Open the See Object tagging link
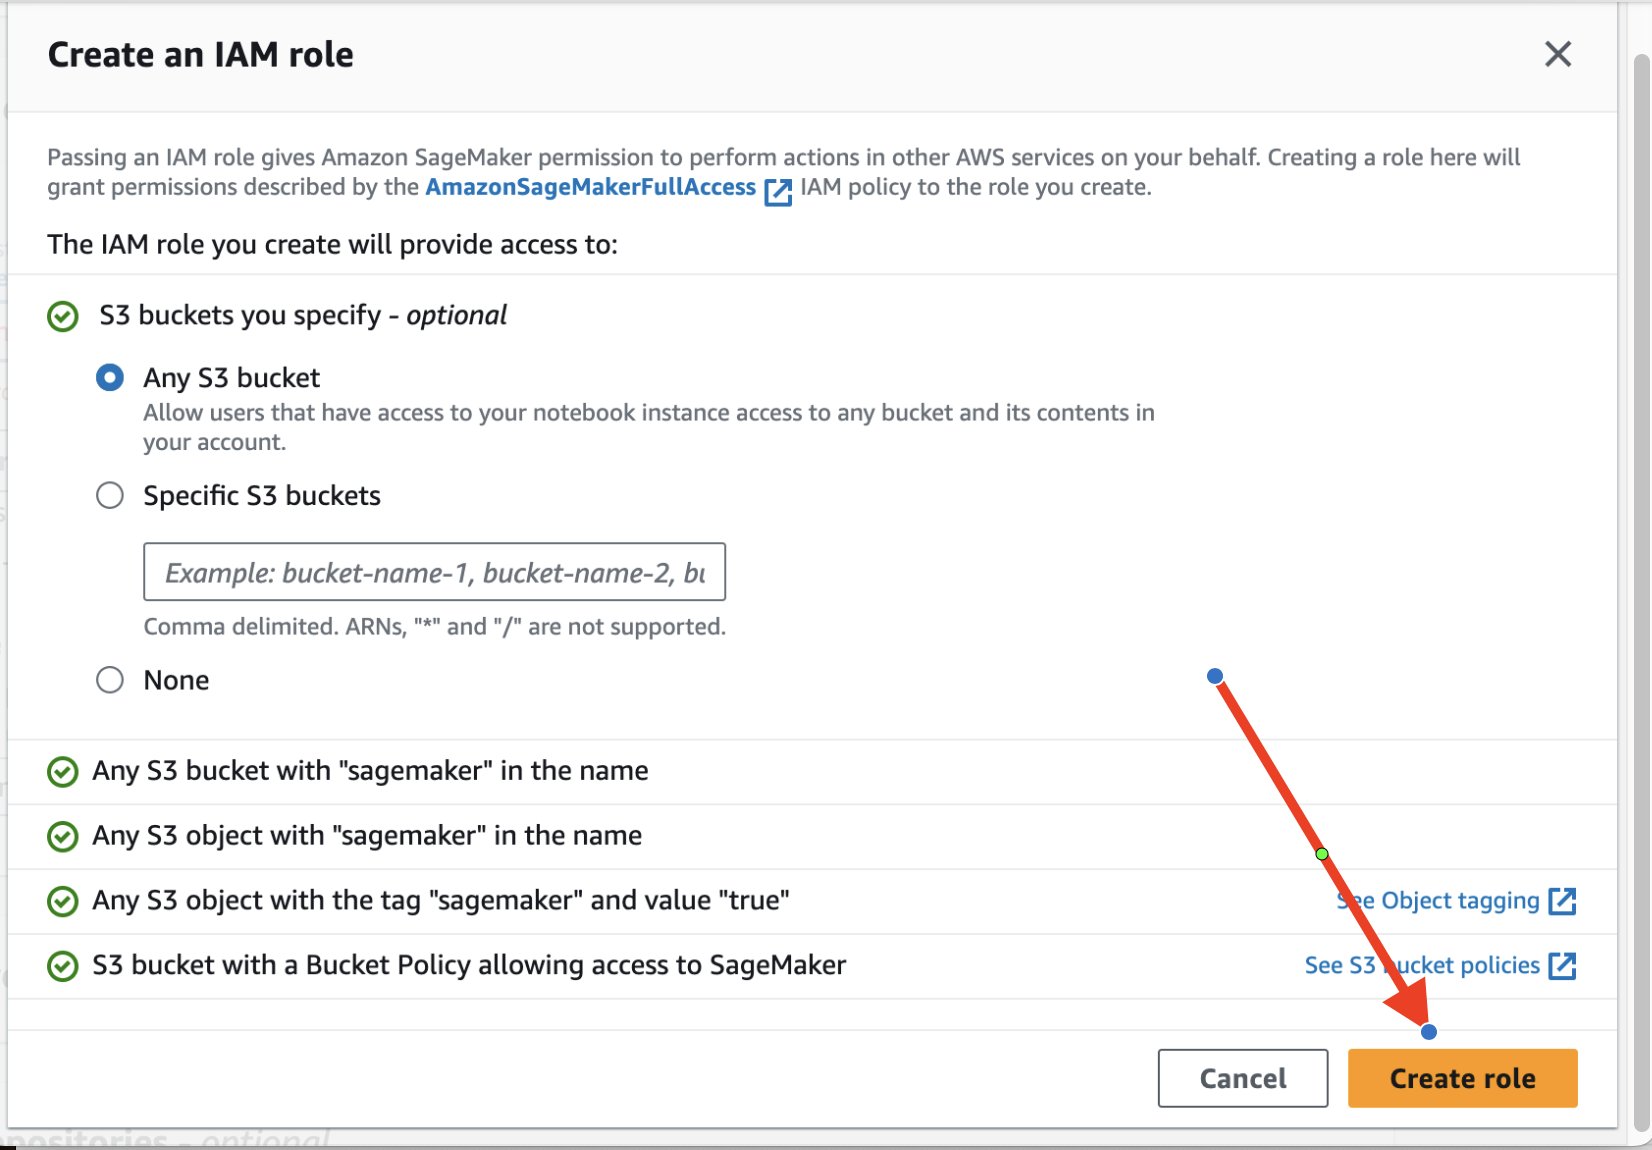Viewport: 1652px width, 1150px height. [x=1438, y=901]
